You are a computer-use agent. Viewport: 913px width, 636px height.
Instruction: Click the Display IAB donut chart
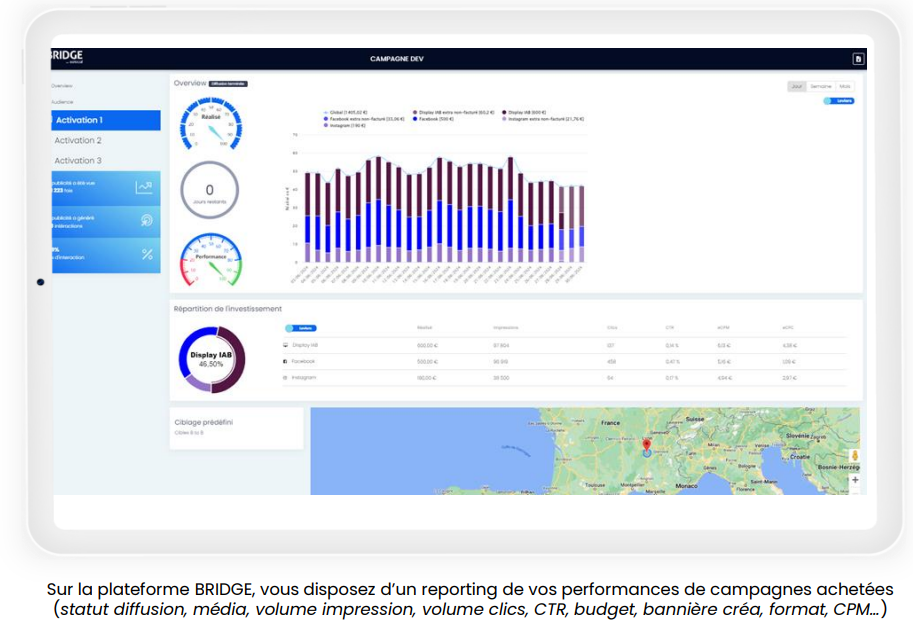211,359
